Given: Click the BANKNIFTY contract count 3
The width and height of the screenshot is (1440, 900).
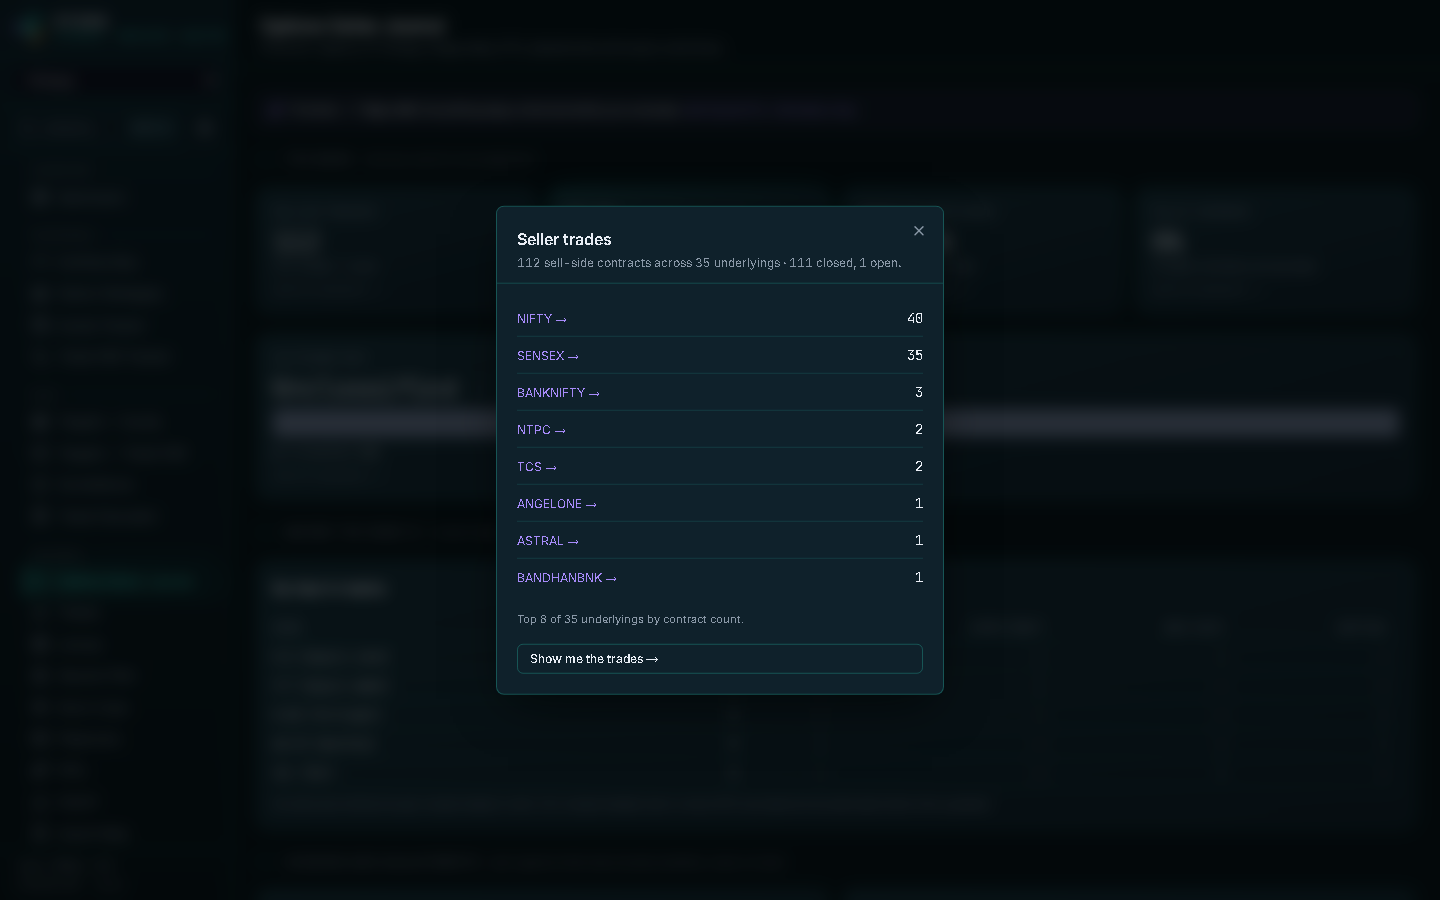Looking at the screenshot, I should [x=919, y=392].
